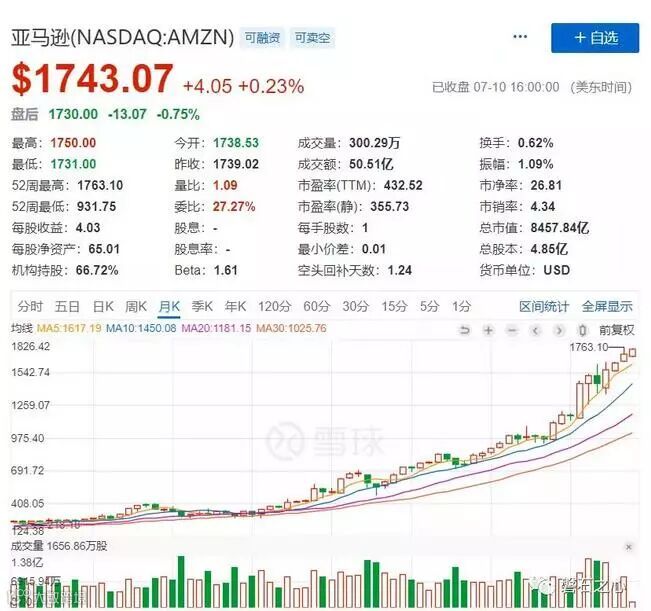Open the three-dot more options menu

[520, 37]
